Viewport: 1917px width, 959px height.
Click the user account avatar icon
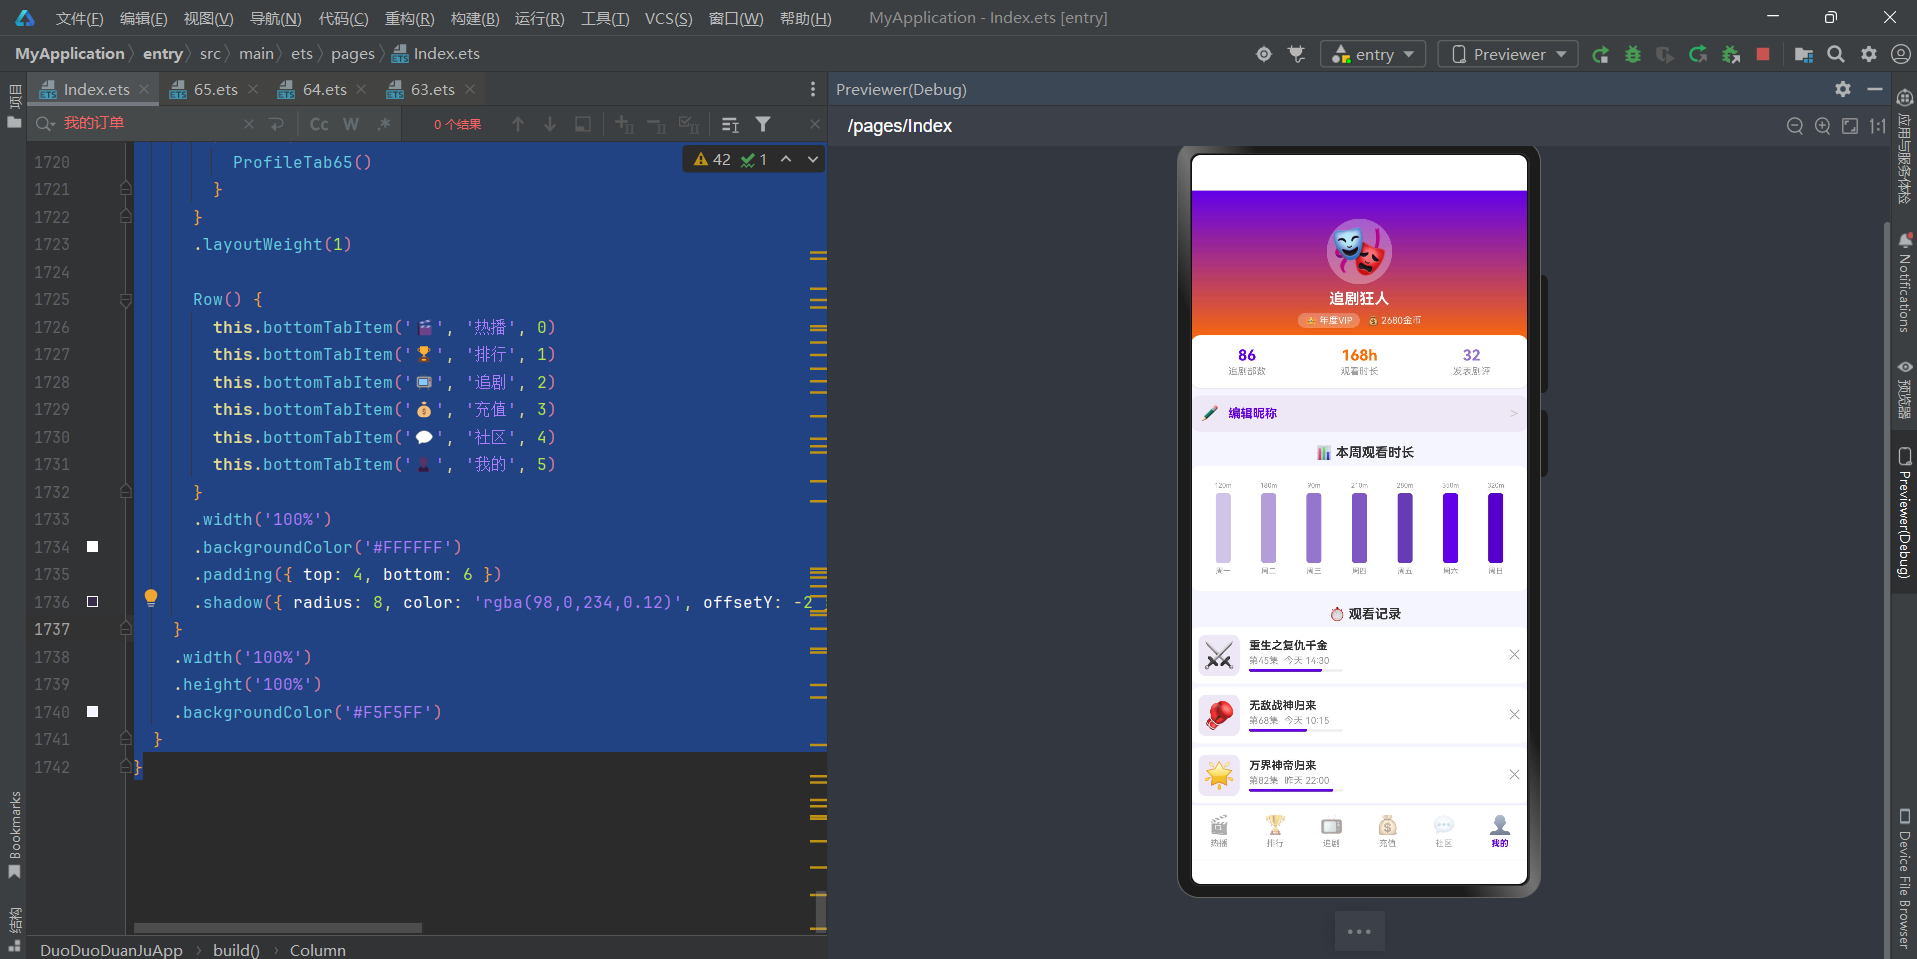tap(1901, 54)
